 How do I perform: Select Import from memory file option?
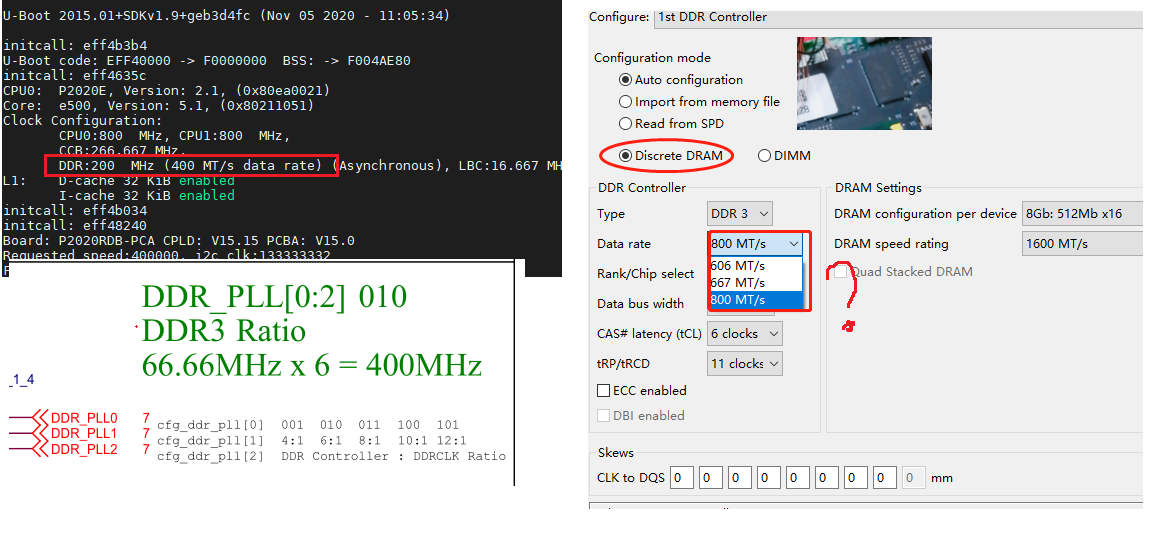(625, 102)
